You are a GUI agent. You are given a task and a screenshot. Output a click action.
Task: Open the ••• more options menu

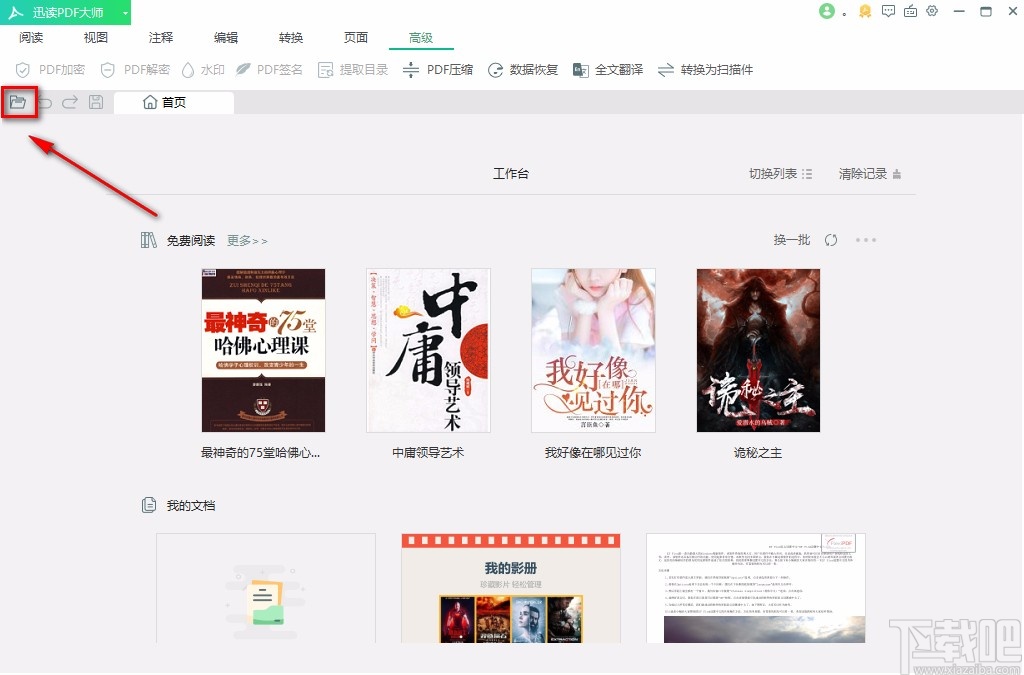[866, 240]
